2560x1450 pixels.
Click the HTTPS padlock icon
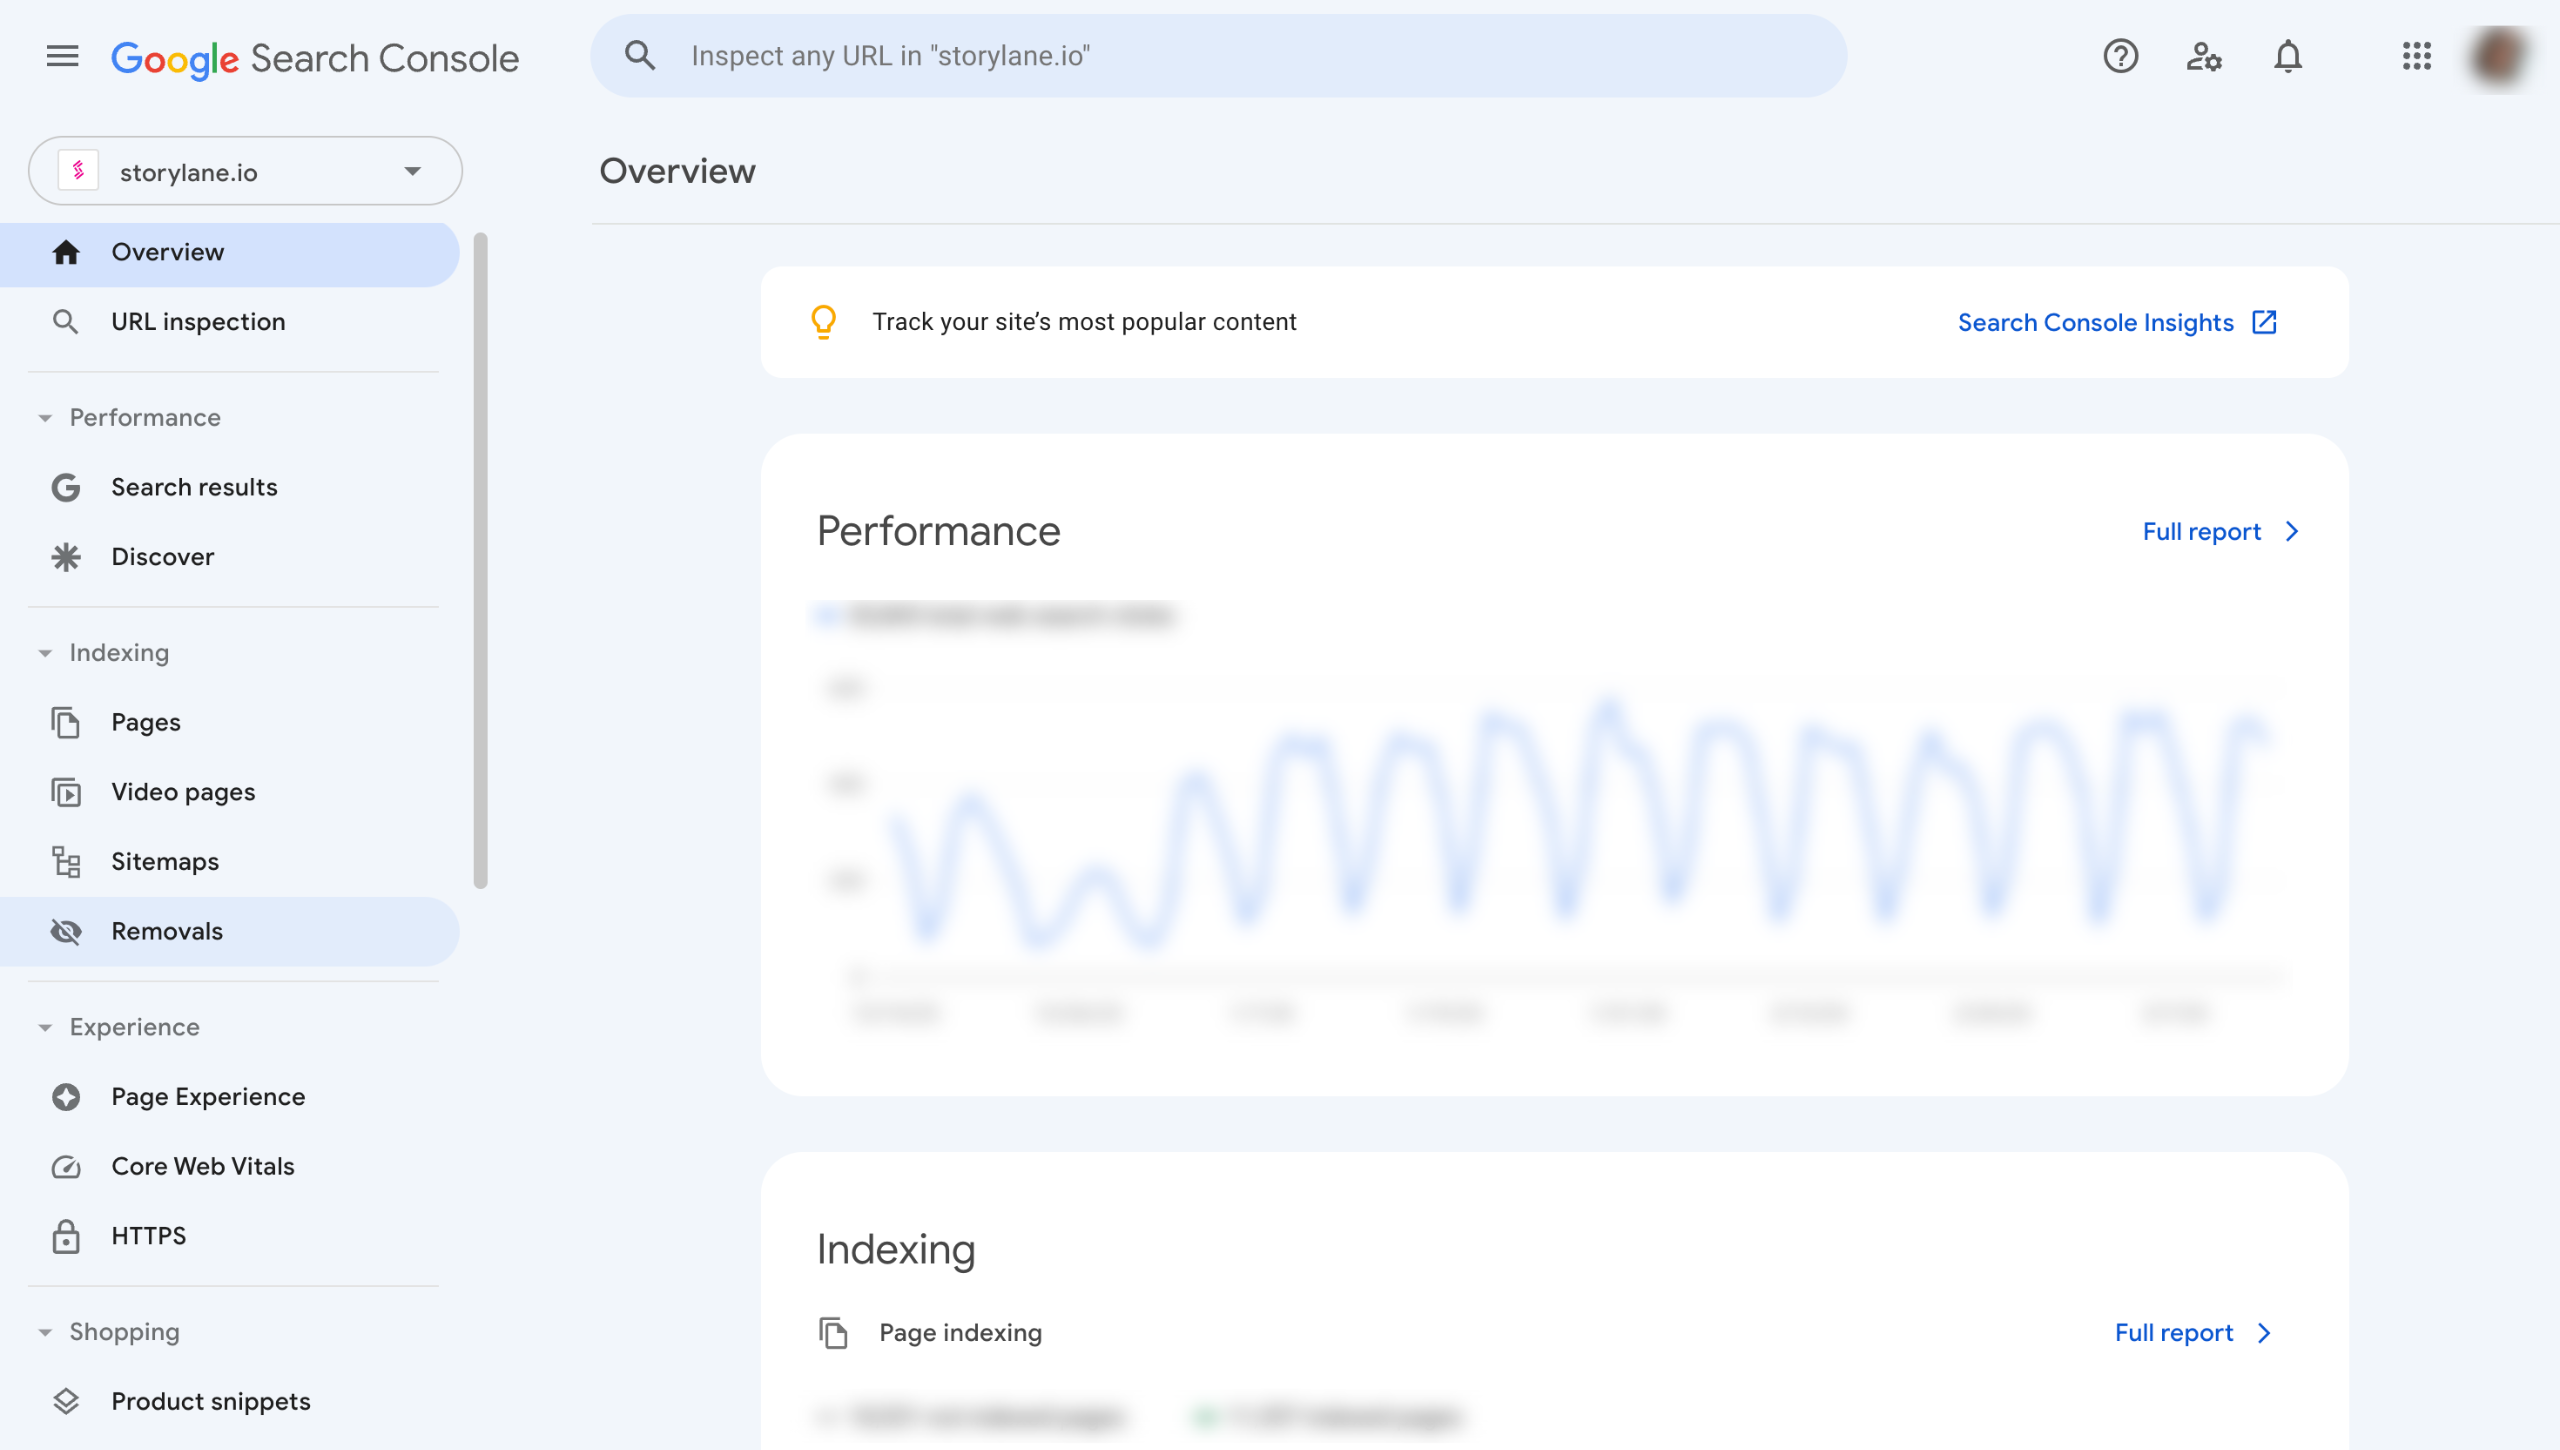66,1236
